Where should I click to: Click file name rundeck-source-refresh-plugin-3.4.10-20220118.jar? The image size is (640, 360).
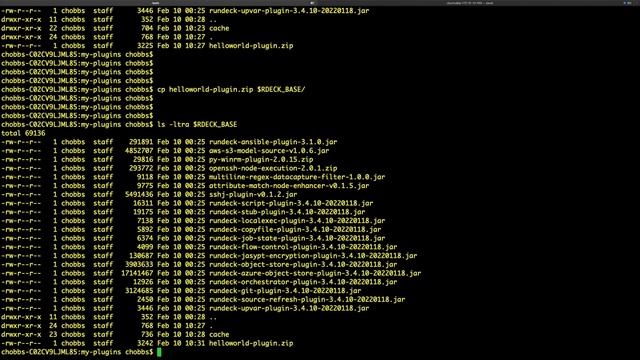coord(307,300)
